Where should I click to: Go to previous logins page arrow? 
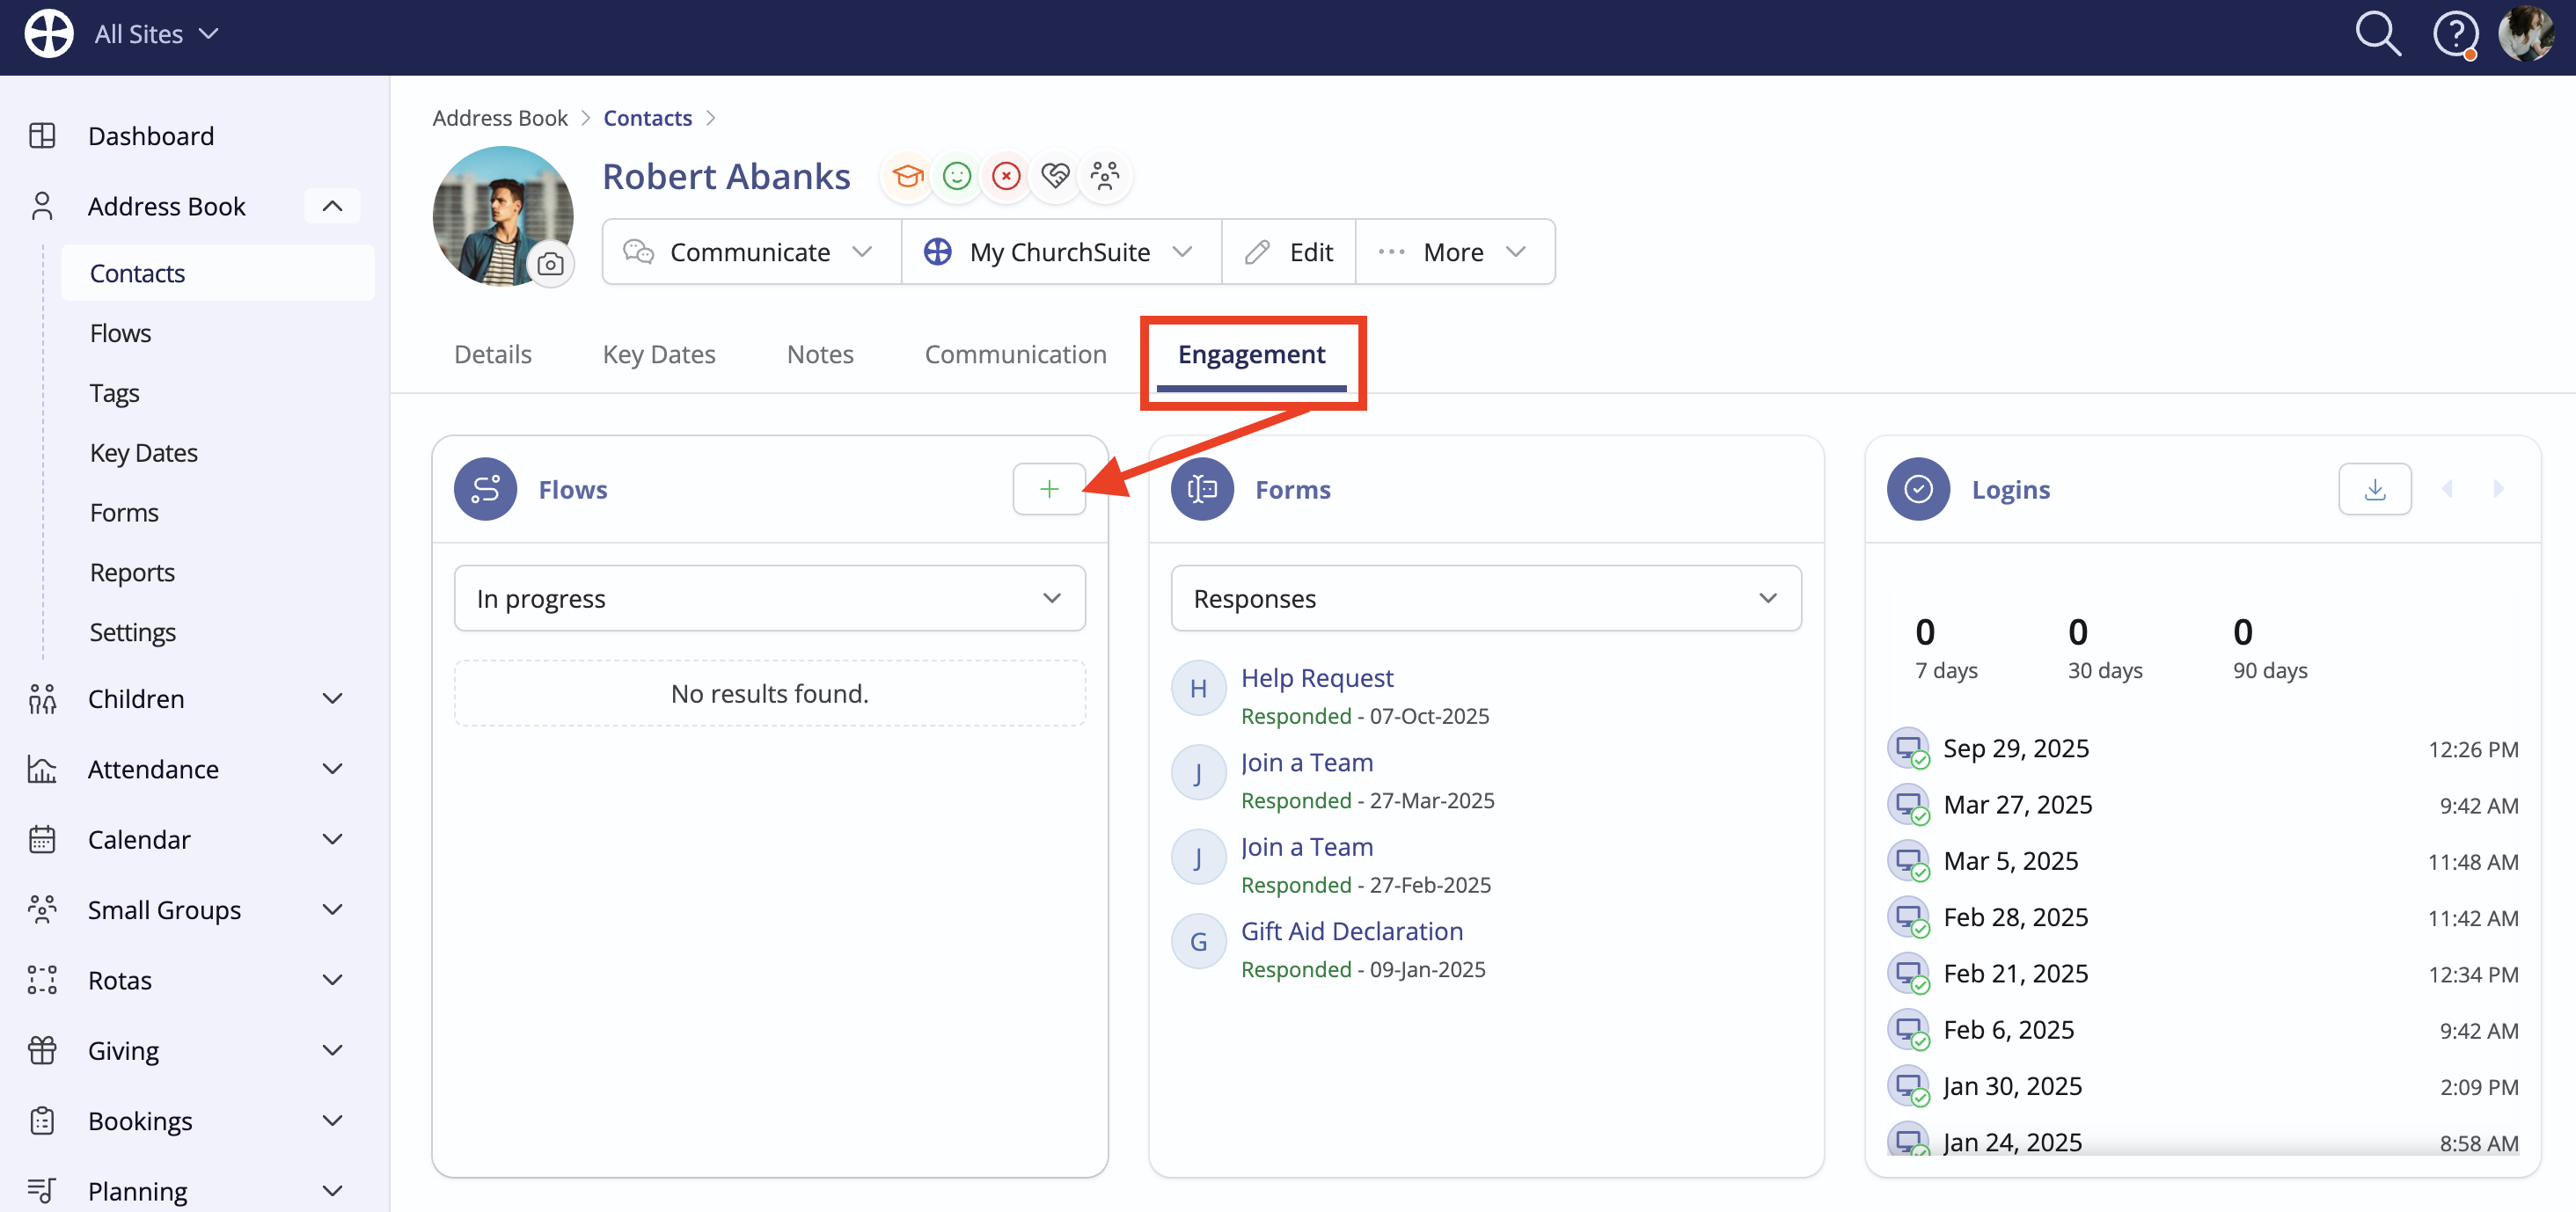click(x=2448, y=489)
